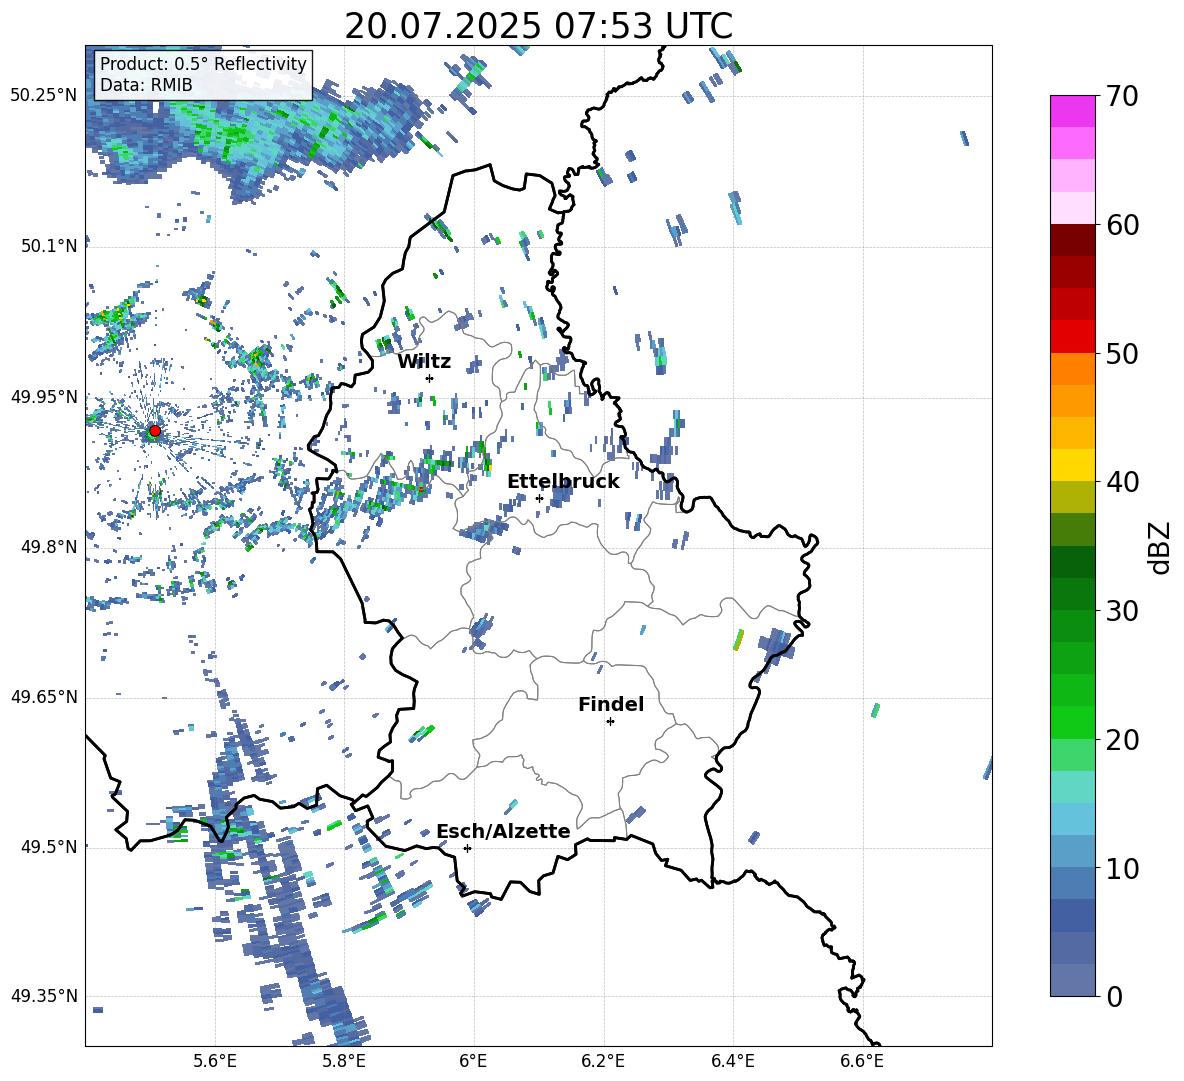This screenshot has height=1081, width=1184.
Task: Click the Esch/Alzette city label
Action: 503,831
